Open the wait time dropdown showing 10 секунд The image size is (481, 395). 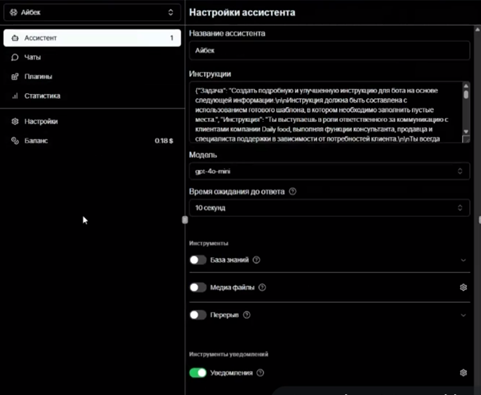329,208
